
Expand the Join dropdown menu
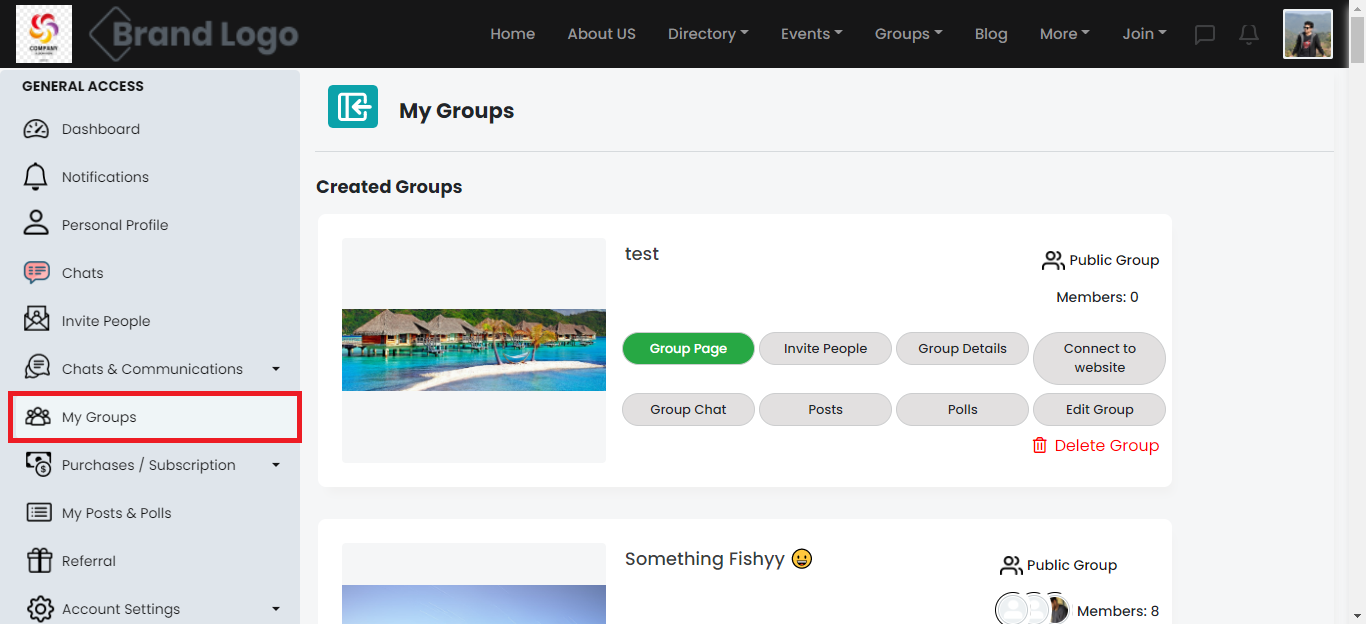pyautogui.click(x=1144, y=34)
